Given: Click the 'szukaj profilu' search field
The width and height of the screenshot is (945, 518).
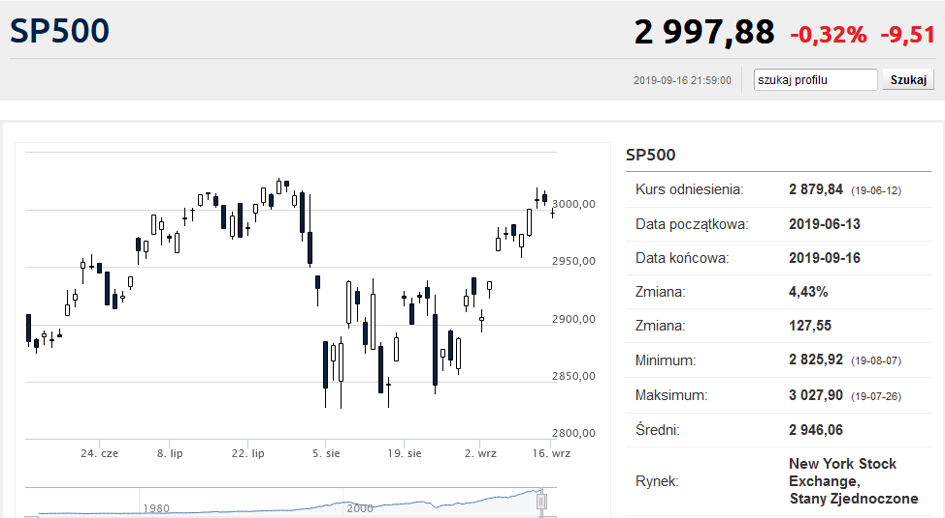Looking at the screenshot, I should coord(815,80).
